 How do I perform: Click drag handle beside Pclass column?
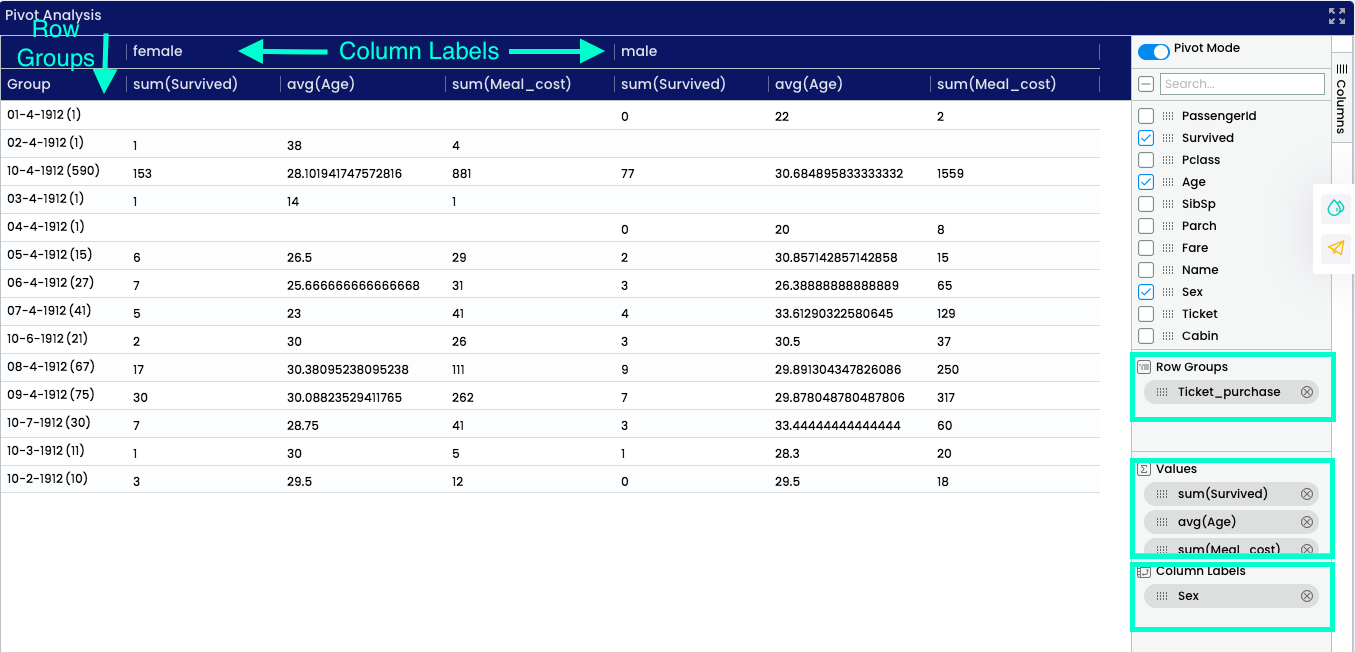click(x=1169, y=160)
